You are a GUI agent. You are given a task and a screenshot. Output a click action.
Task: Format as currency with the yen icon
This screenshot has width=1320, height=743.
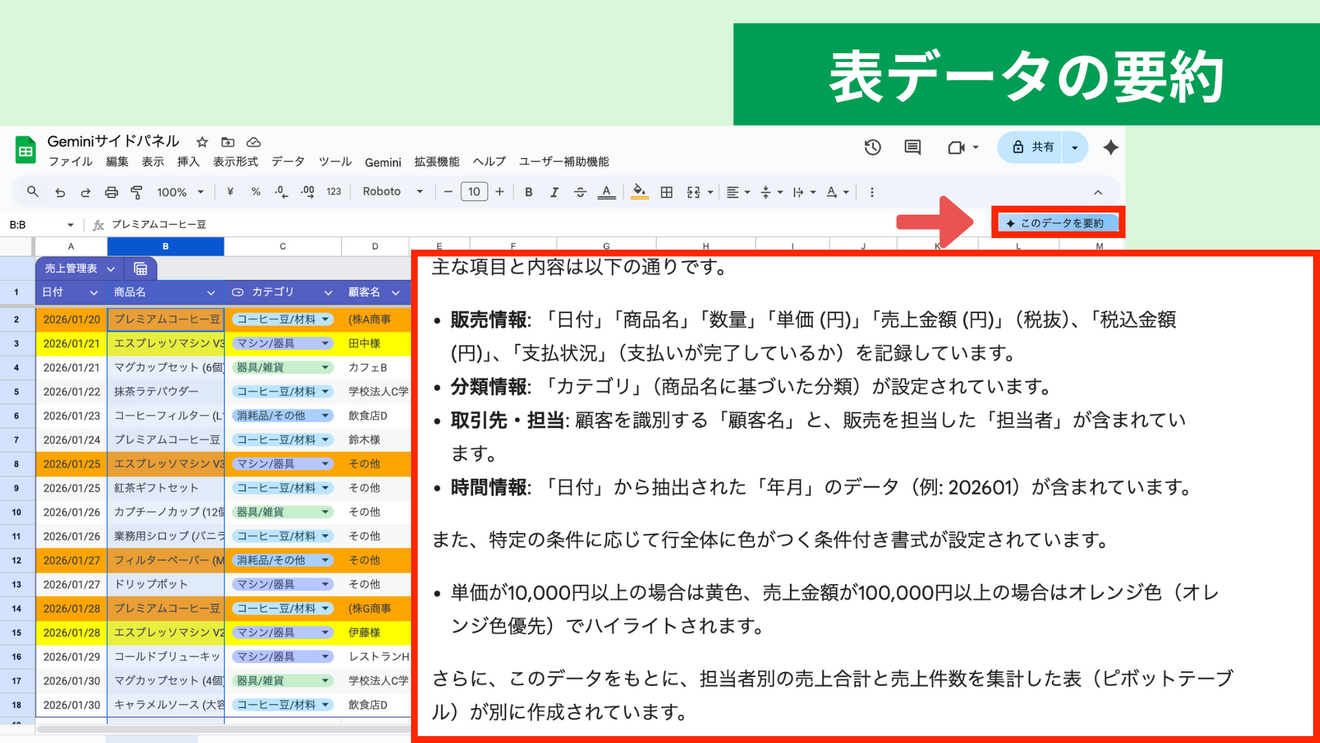pos(230,192)
